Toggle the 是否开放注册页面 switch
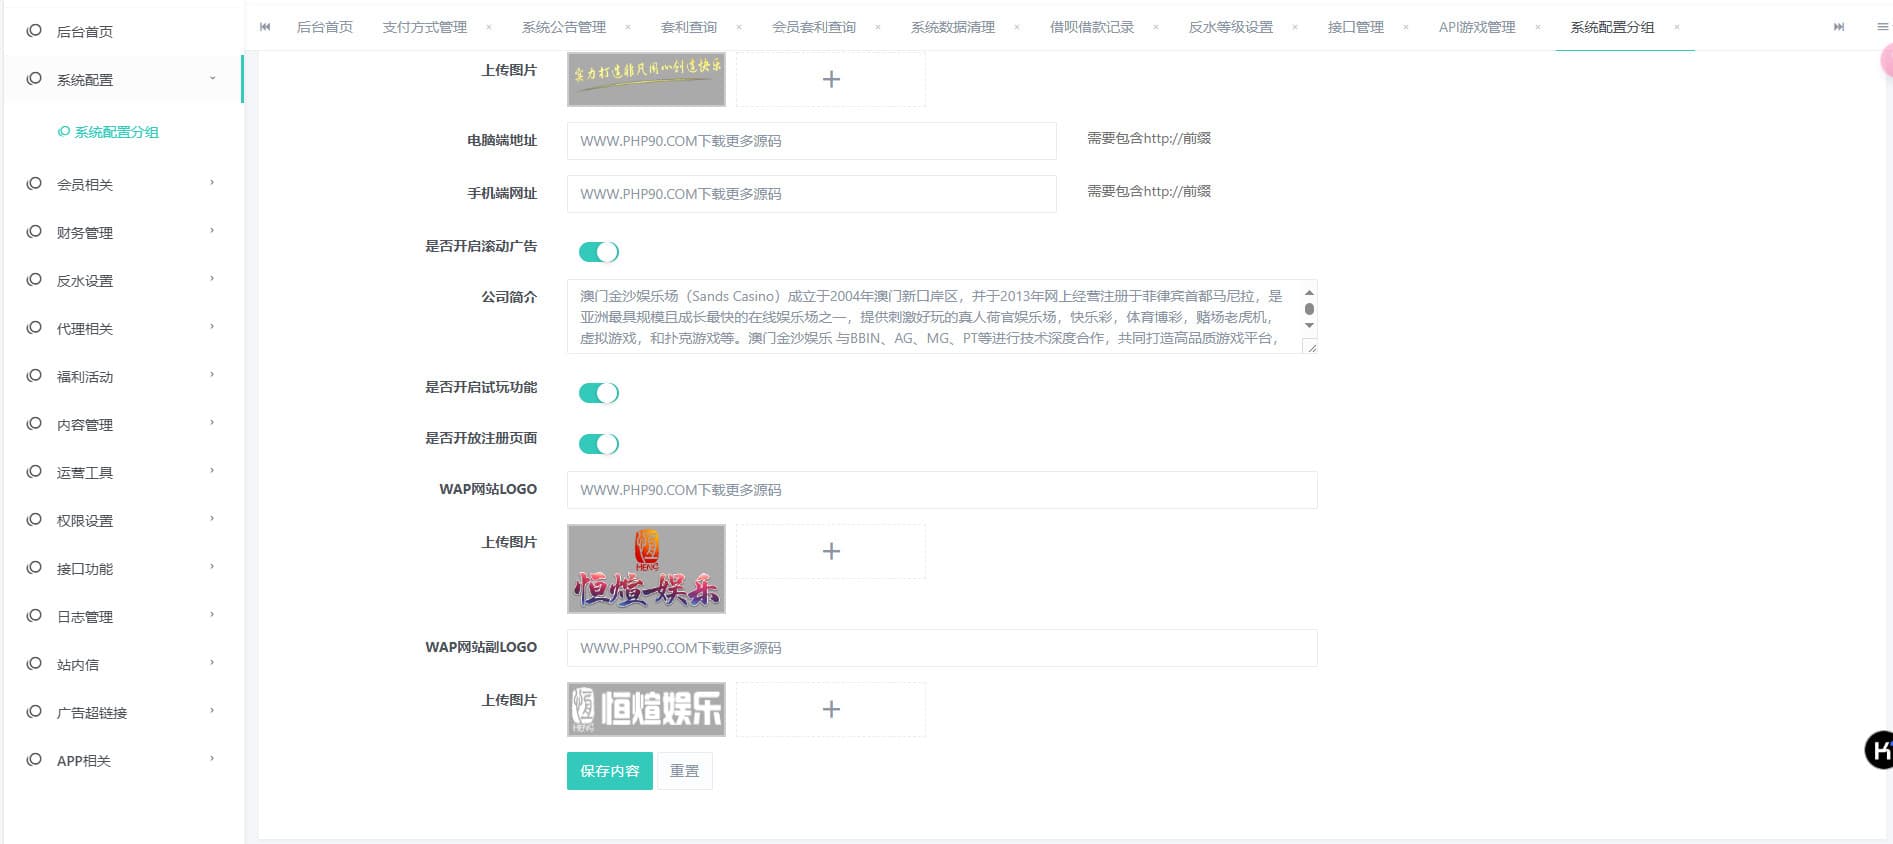1893x844 pixels. [598, 444]
